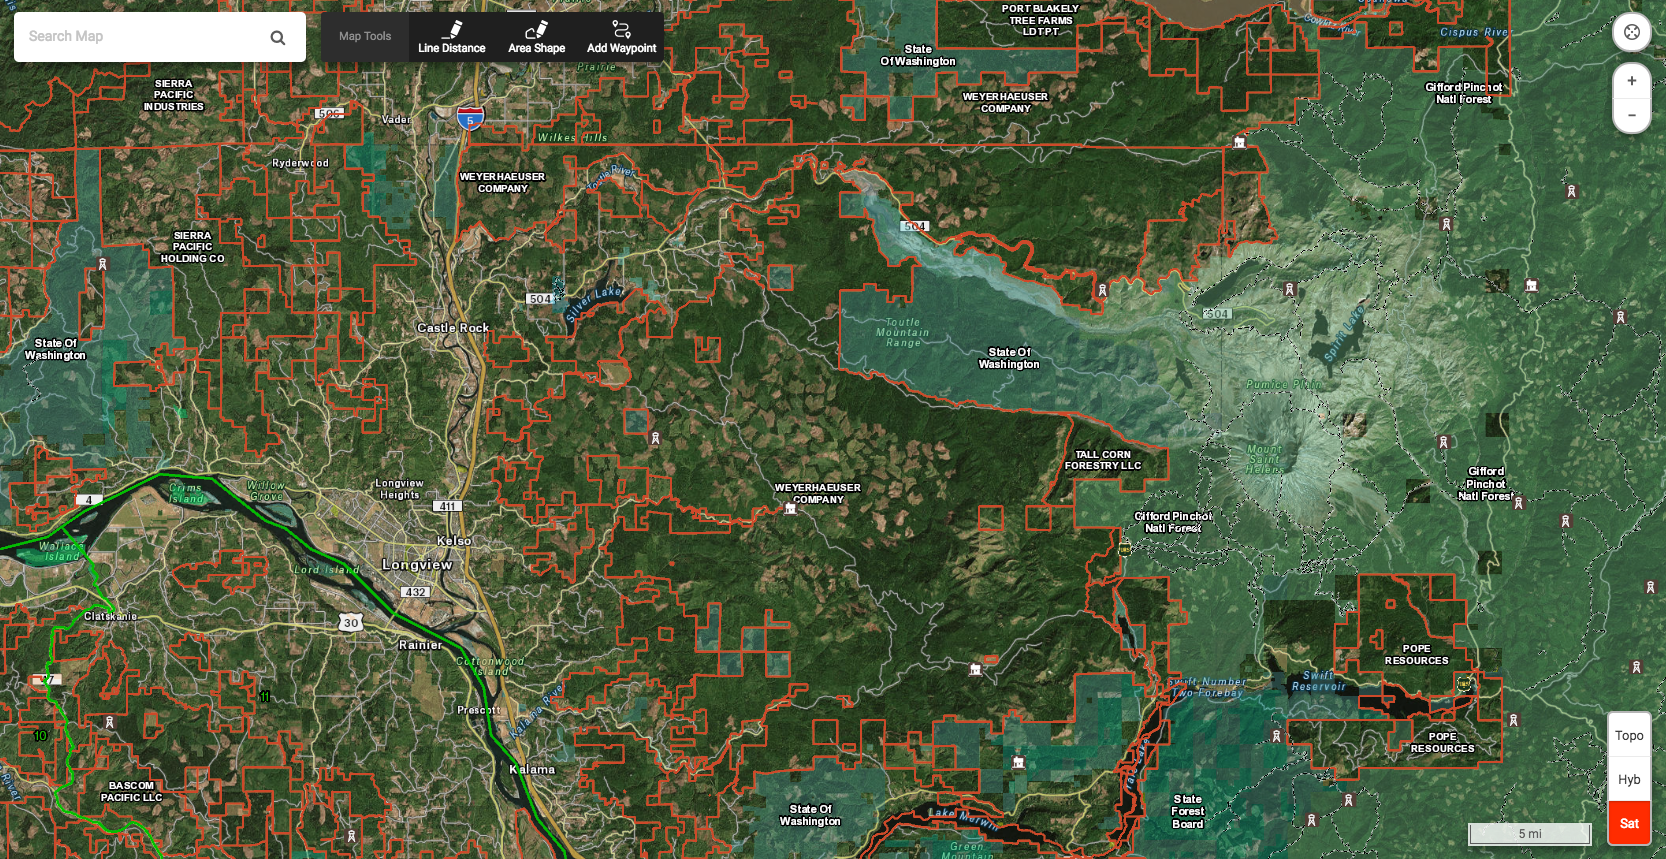Click the route 4 shield near Crims Island
This screenshot has height=859, width=1666.
[x=89, y=500]
